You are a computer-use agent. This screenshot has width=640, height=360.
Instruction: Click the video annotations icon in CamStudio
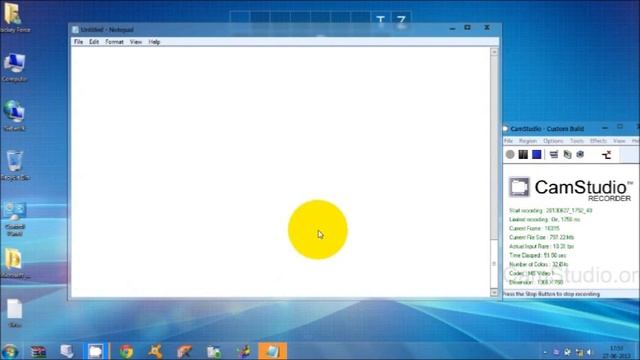point(580,155)
